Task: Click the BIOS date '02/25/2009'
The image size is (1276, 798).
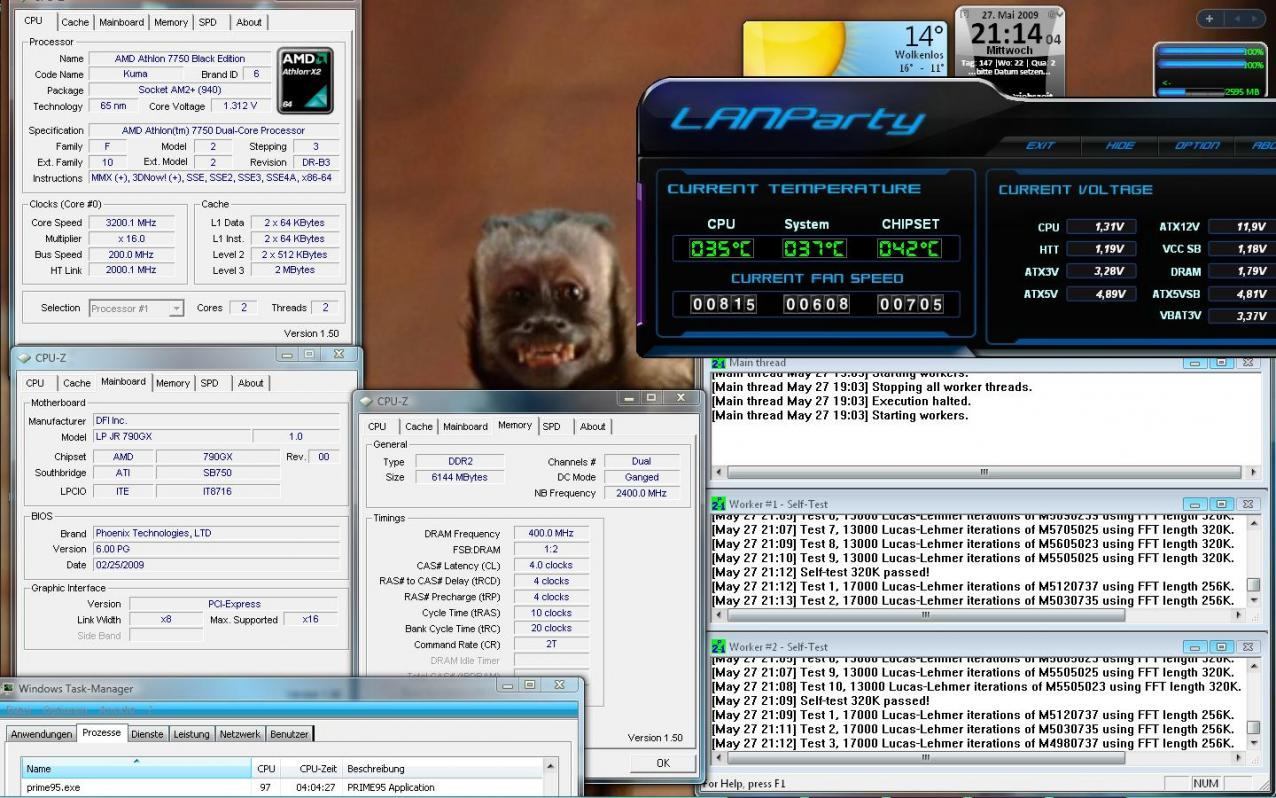Action: tap(216, 566)
